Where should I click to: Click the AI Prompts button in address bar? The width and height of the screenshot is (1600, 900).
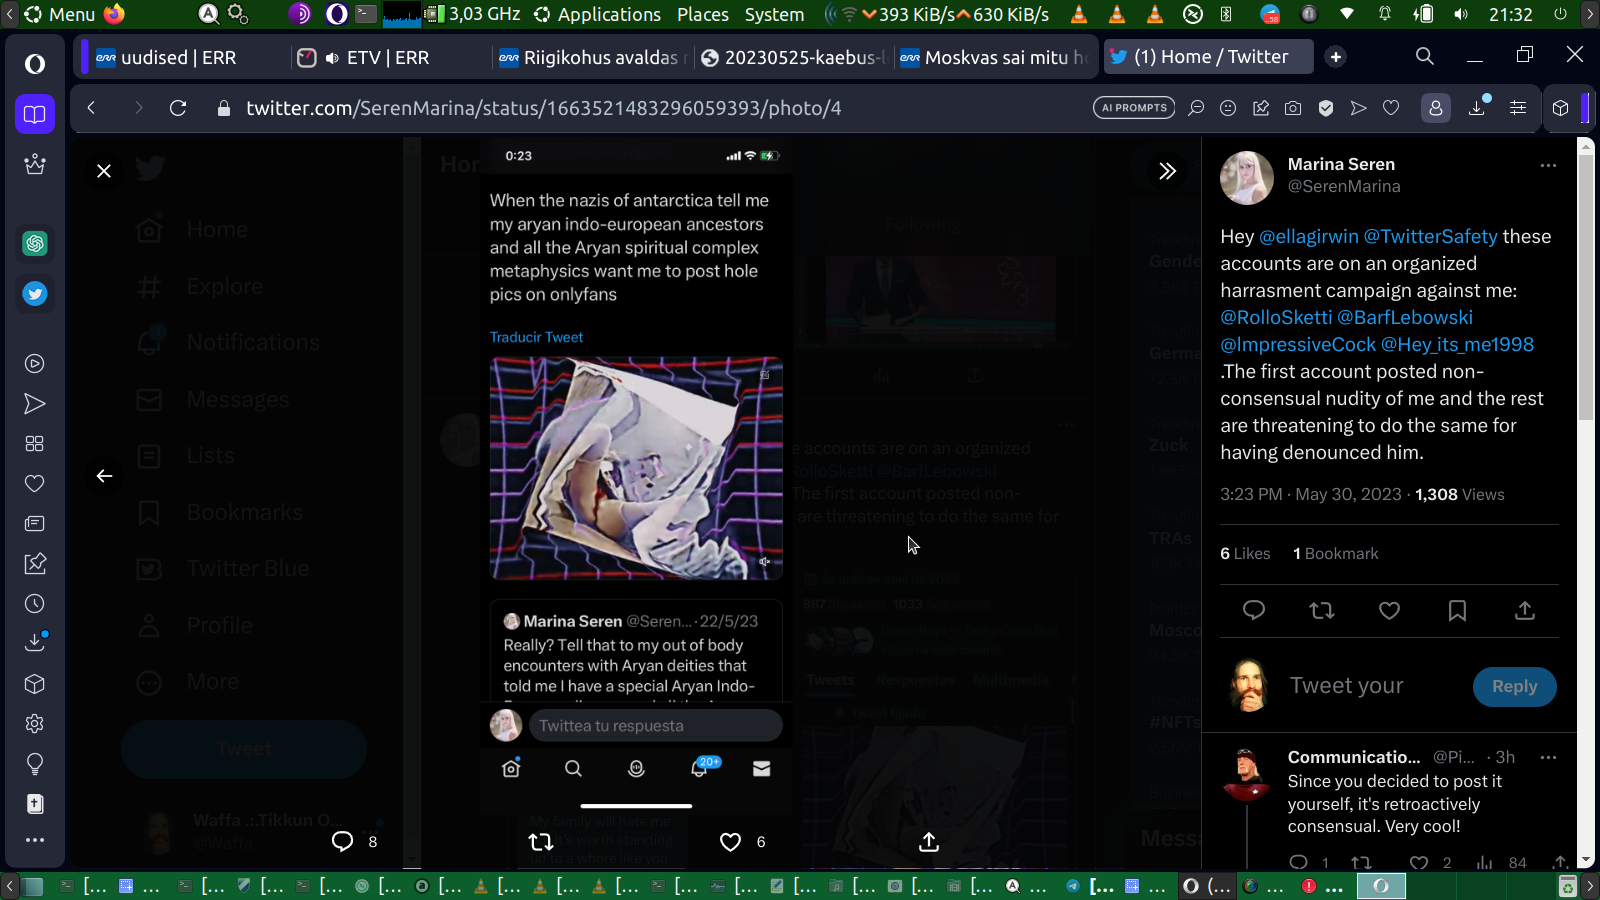[x=1134, y=108]
